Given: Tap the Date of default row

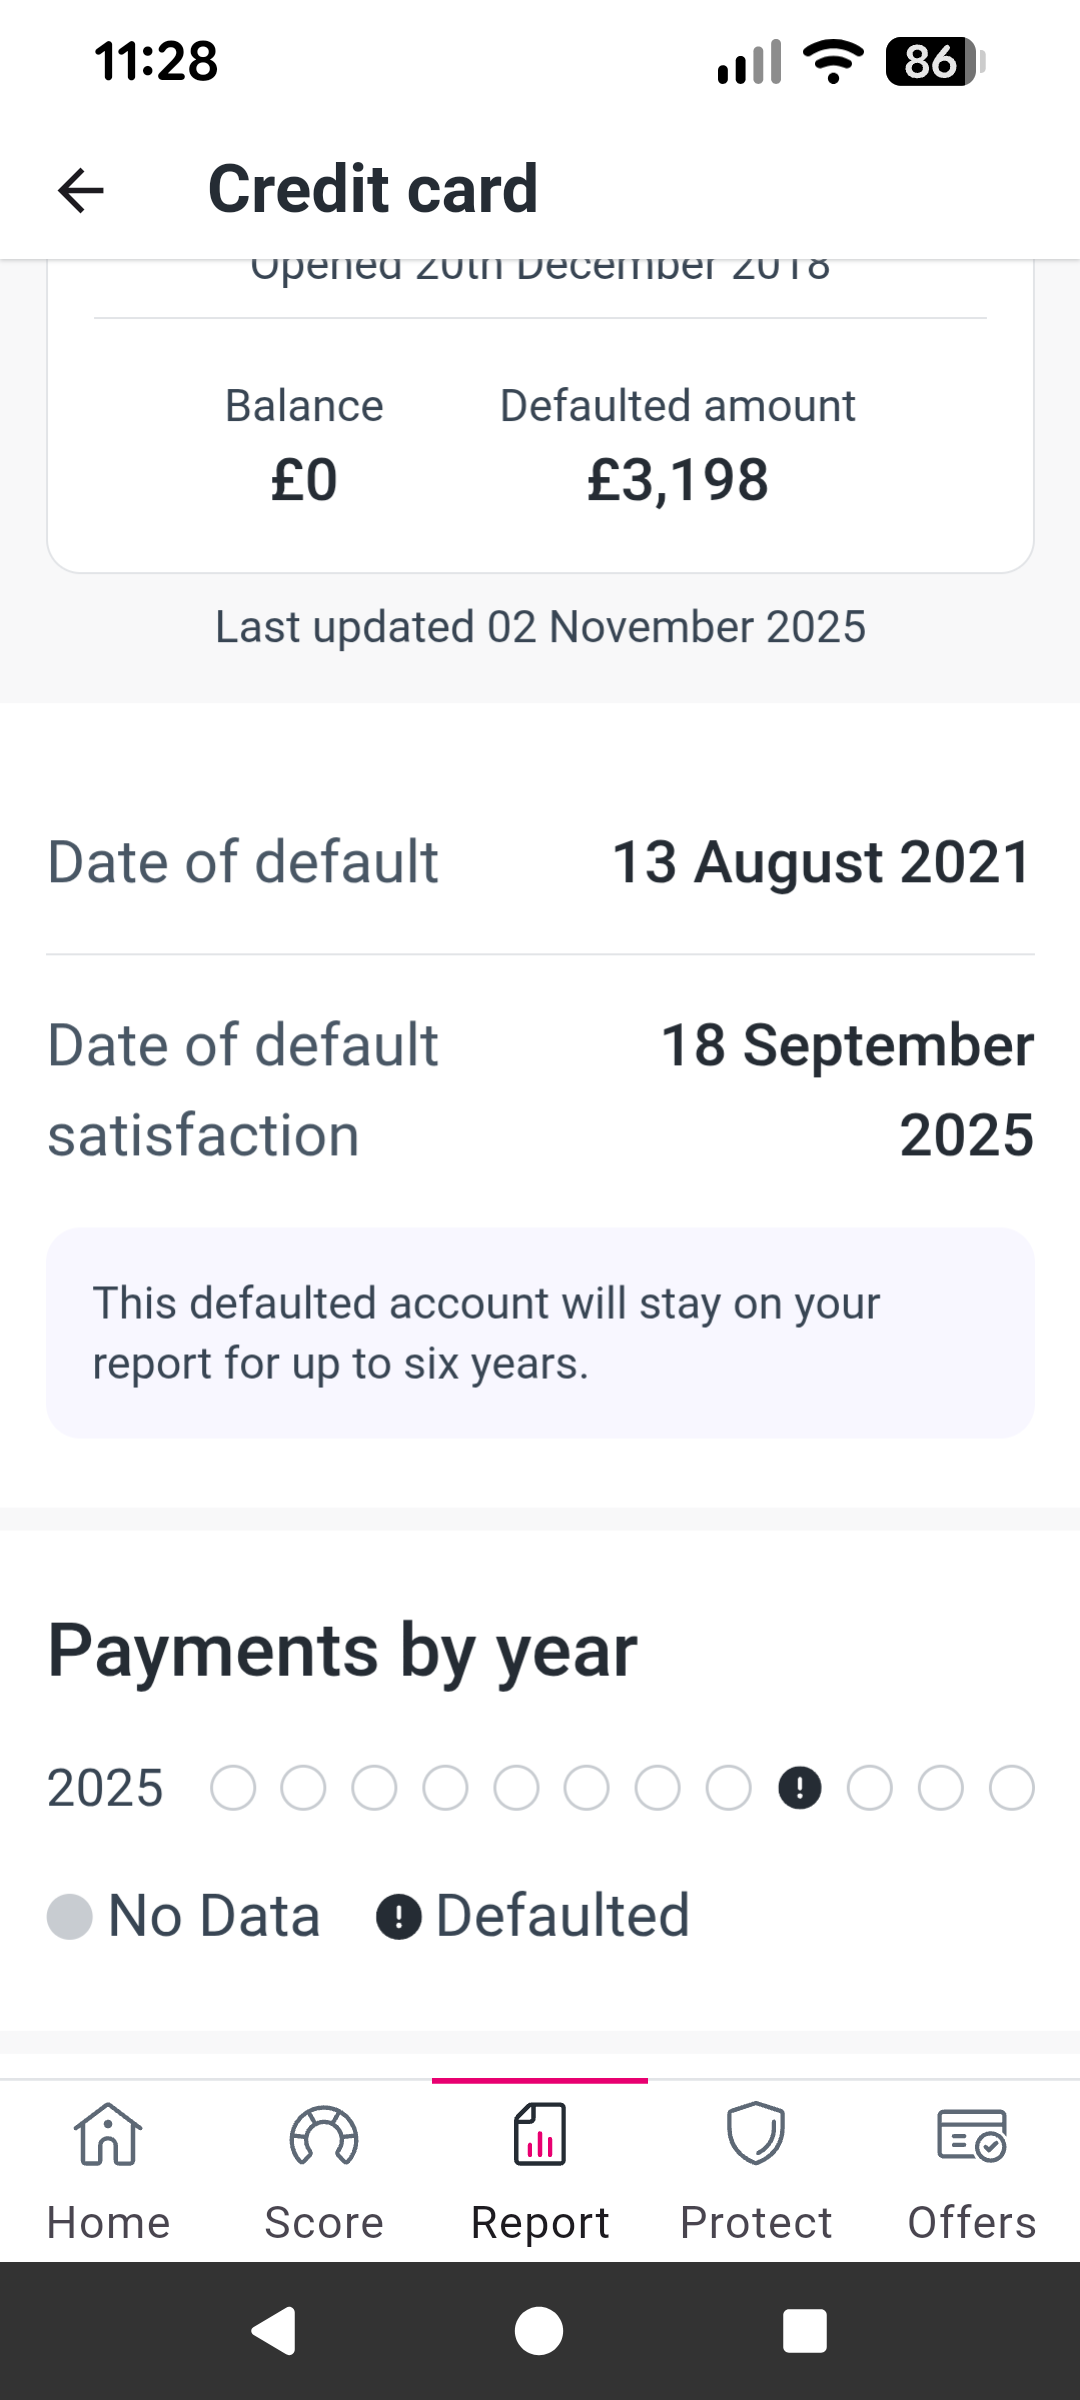Looking at the screenshot, I should pyautogui.click(x=540, y=862).
